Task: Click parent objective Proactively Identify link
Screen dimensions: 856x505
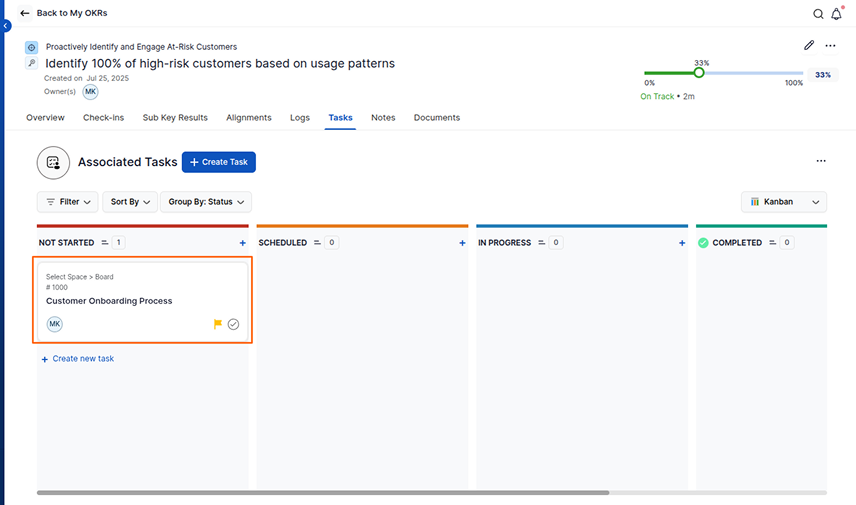Action: click(x=141, y=47)
